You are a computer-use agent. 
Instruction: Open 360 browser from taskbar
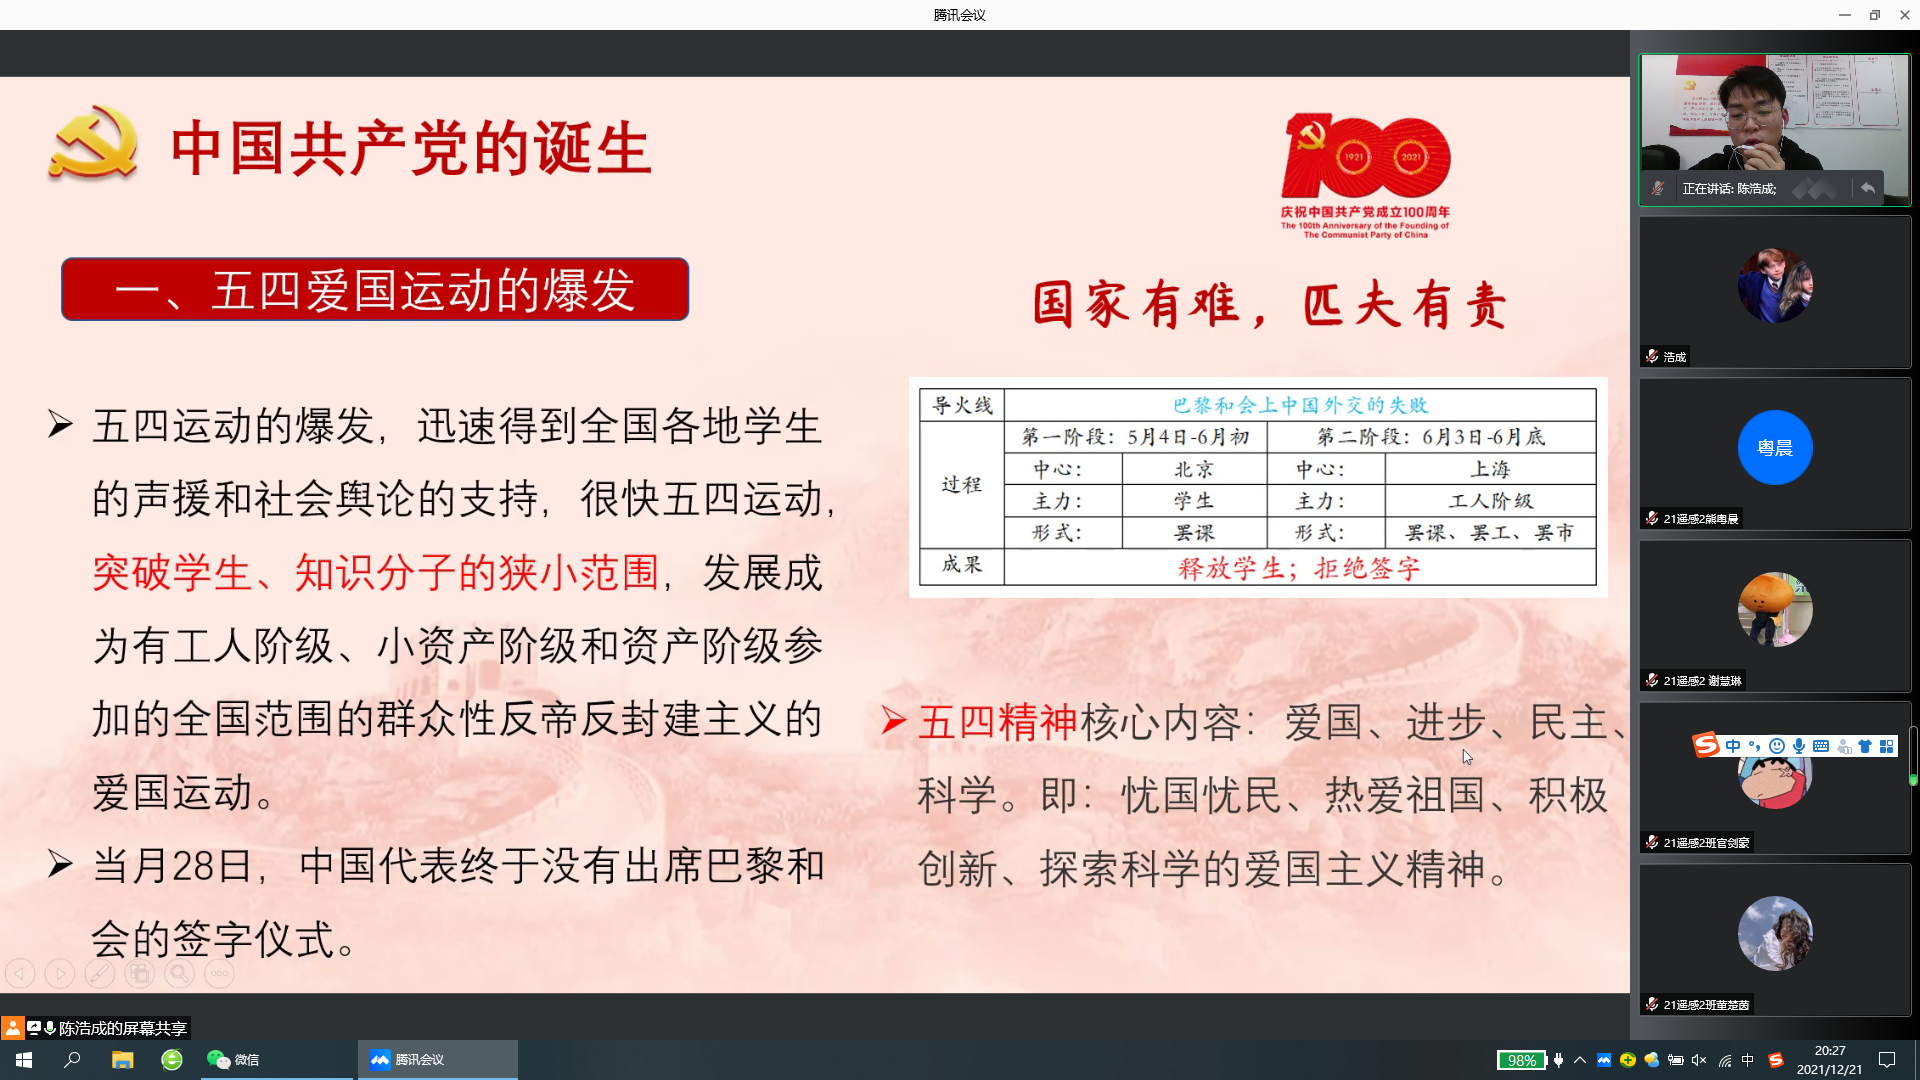172,1060
